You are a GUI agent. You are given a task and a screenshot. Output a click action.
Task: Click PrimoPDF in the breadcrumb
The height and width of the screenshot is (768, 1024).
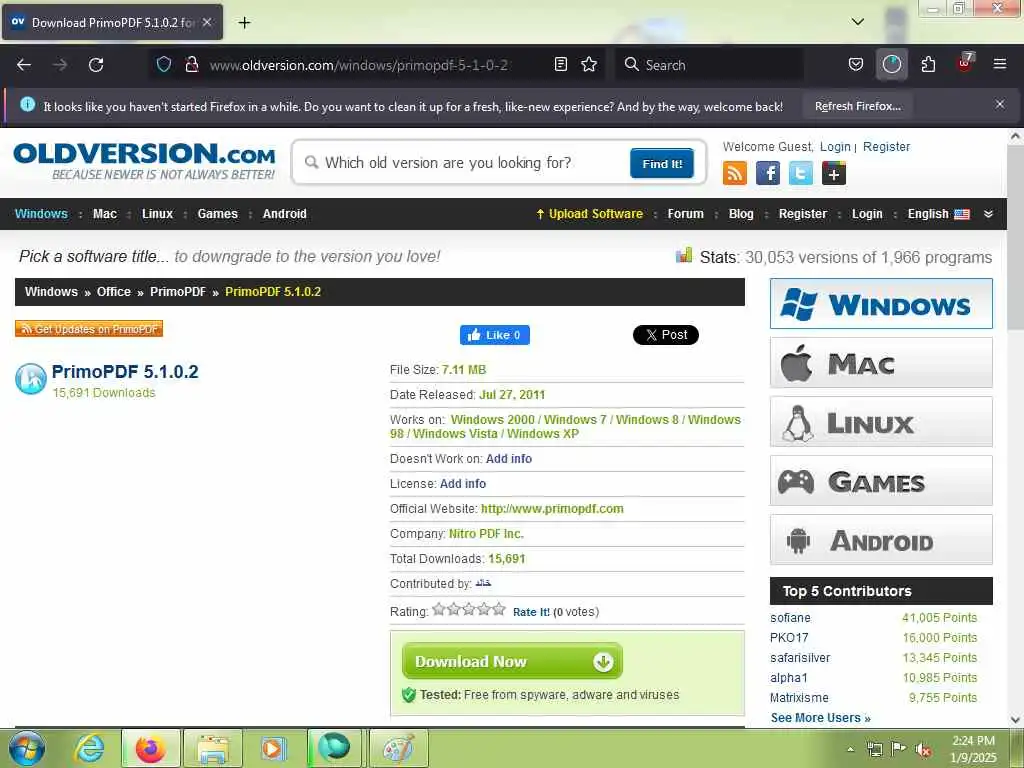click(x=178, y=292)
